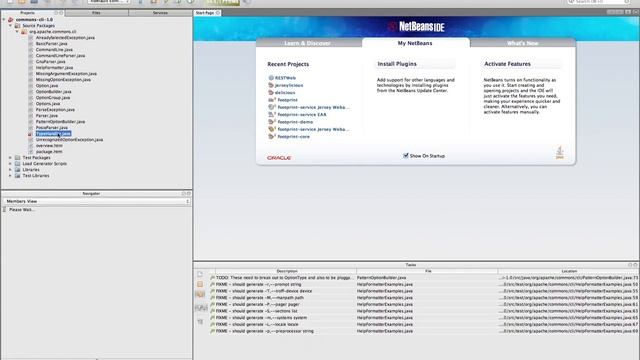Image resolution: width=640 pixels, height=360 pixels.
Task: Open the footprint-core recent project
Action: click(293, 136)
